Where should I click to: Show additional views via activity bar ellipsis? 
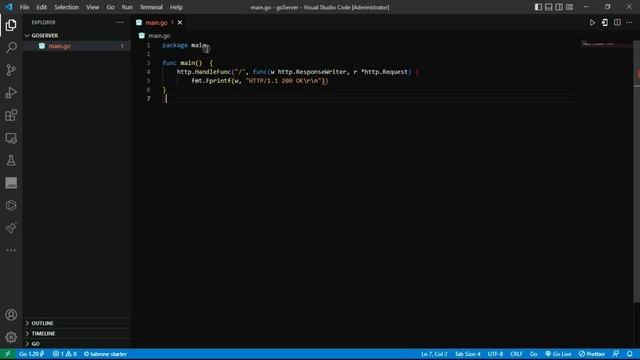click(11, 250)
